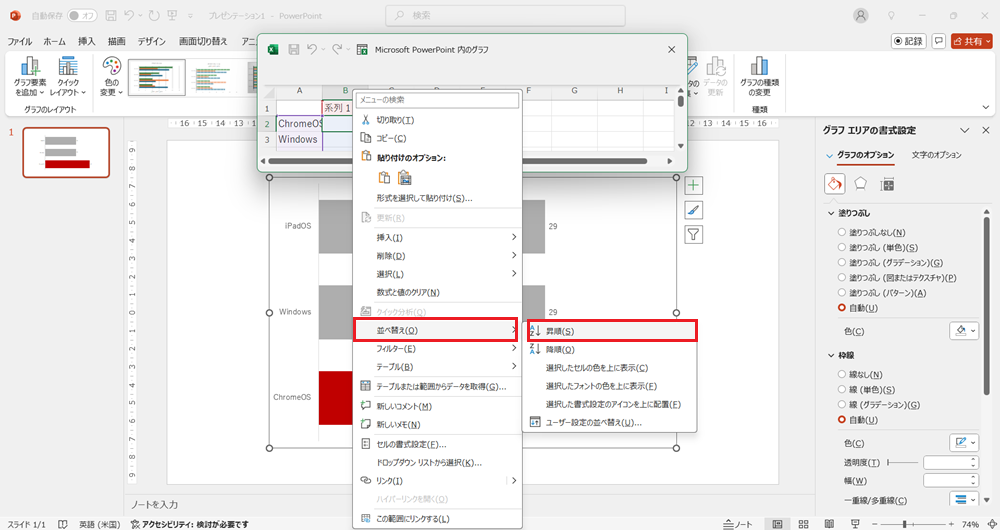Click normal view icon in status bar
This screenshot has height=530, width=1000.
tap(777, 524)
